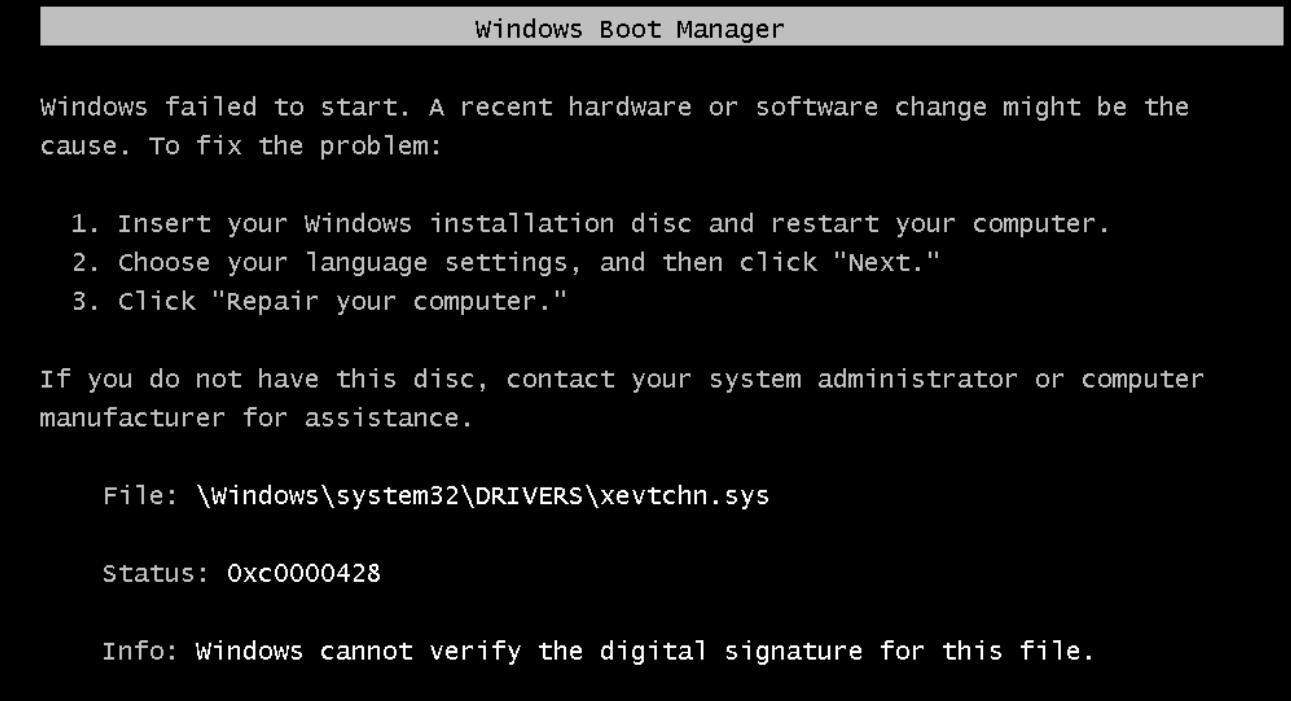1291x701 pixels.
Task: Click the xevtchn.sys file name
Action: click(680, 495)
